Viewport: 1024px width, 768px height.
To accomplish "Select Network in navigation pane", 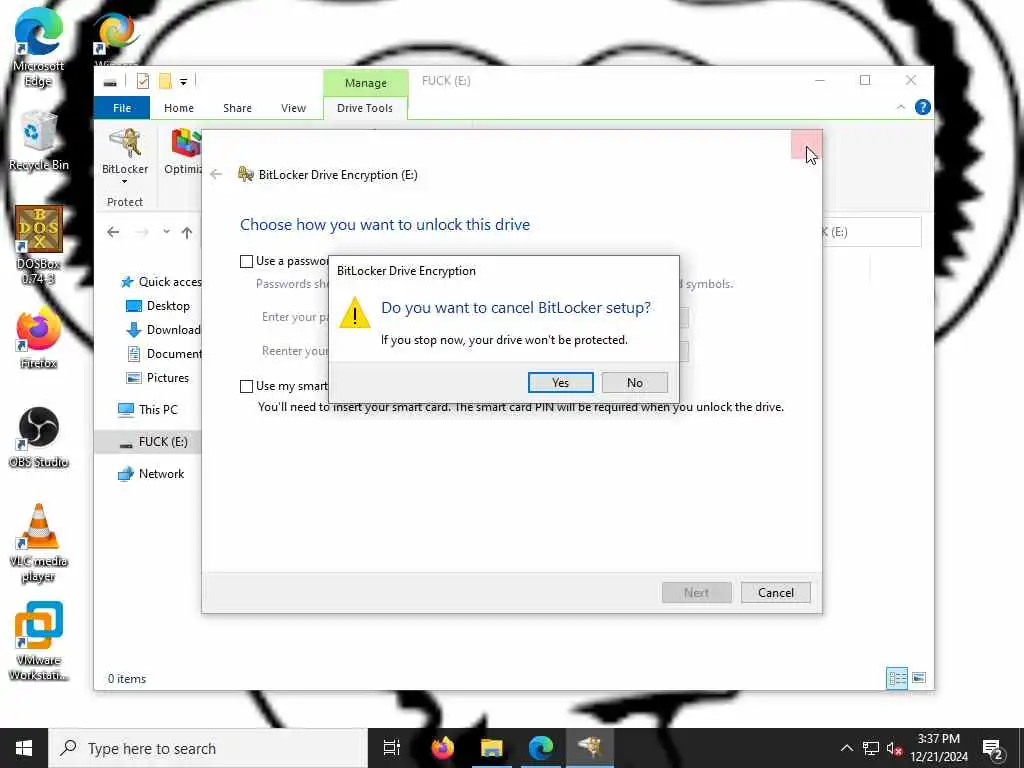I will [x=151, y=474].
